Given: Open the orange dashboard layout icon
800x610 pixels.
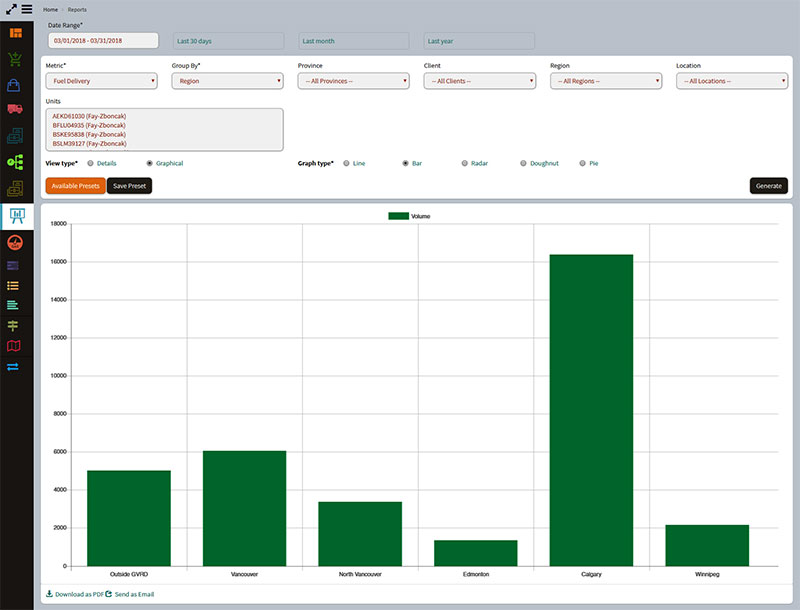Looking at the screenshot, I should [x=16, y=33].
